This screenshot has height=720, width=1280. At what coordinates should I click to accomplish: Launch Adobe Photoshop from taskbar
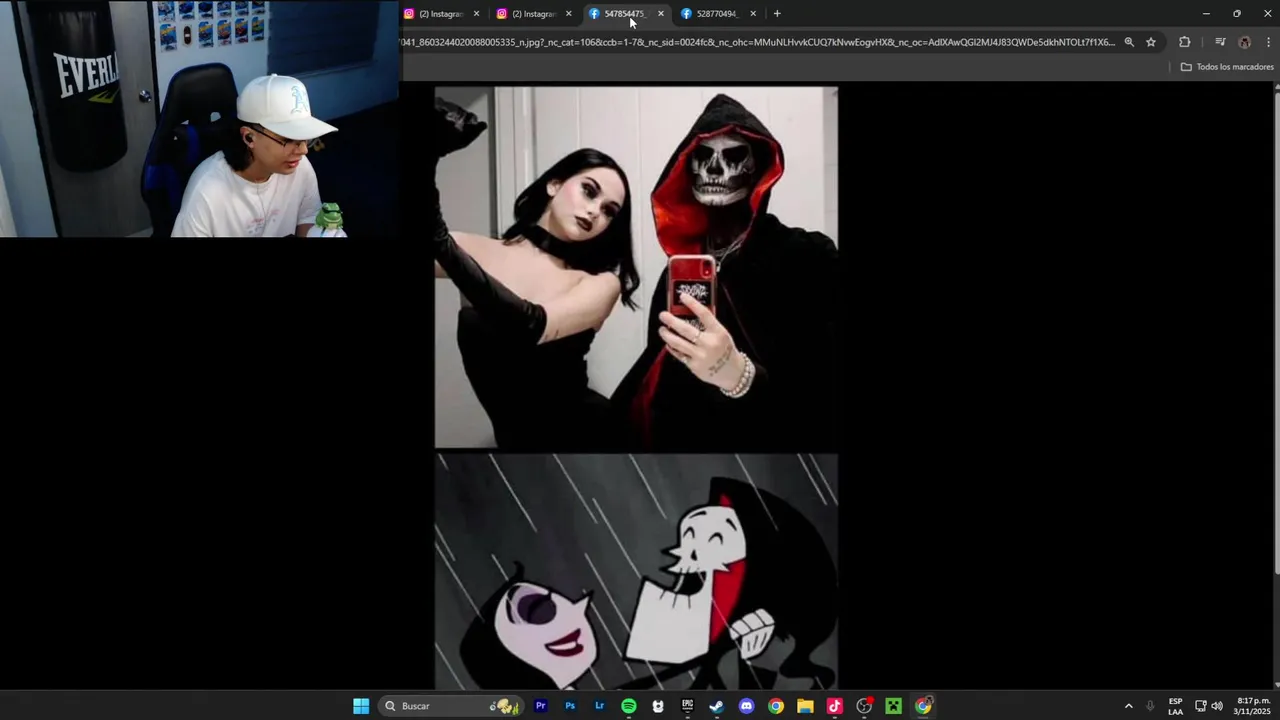pos(570,706)
